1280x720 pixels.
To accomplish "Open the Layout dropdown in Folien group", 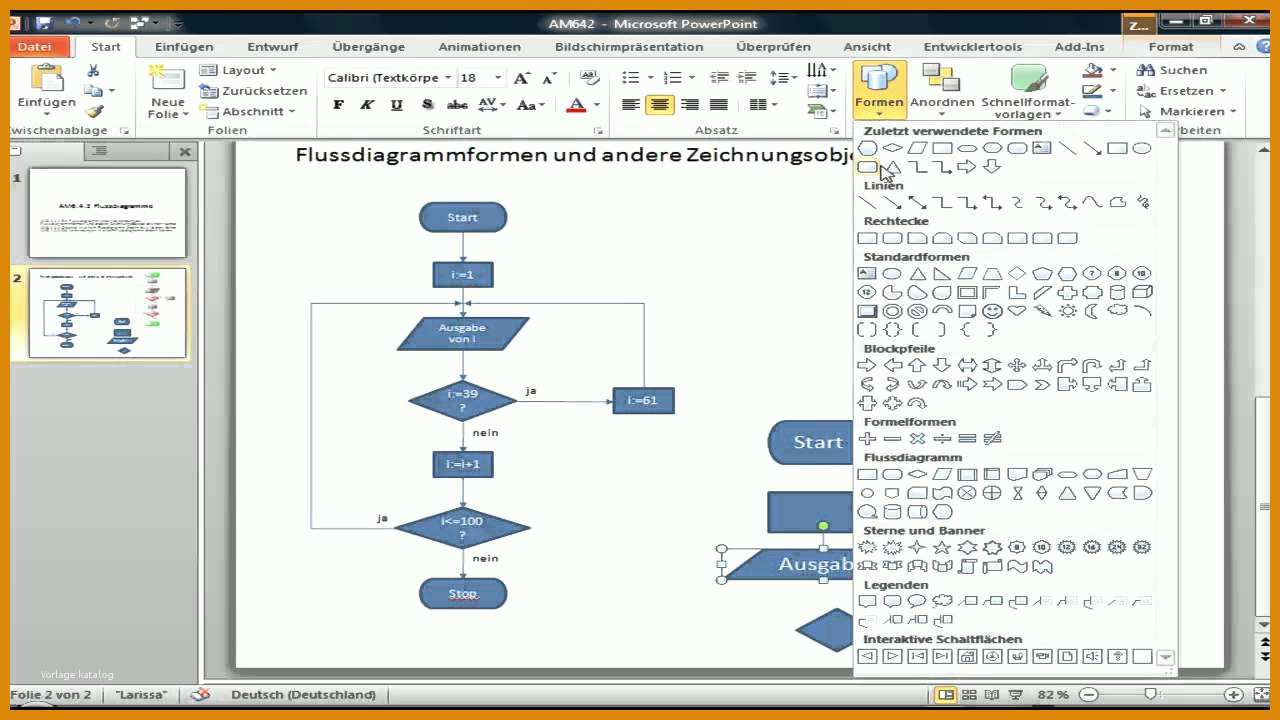I will coord(238,70).
